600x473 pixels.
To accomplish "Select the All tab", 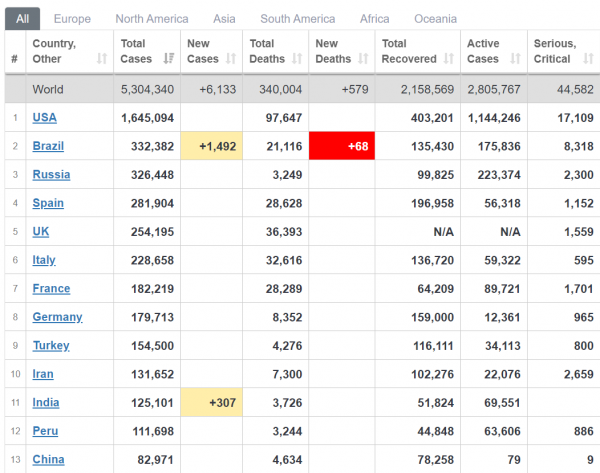I will [22, 19].
